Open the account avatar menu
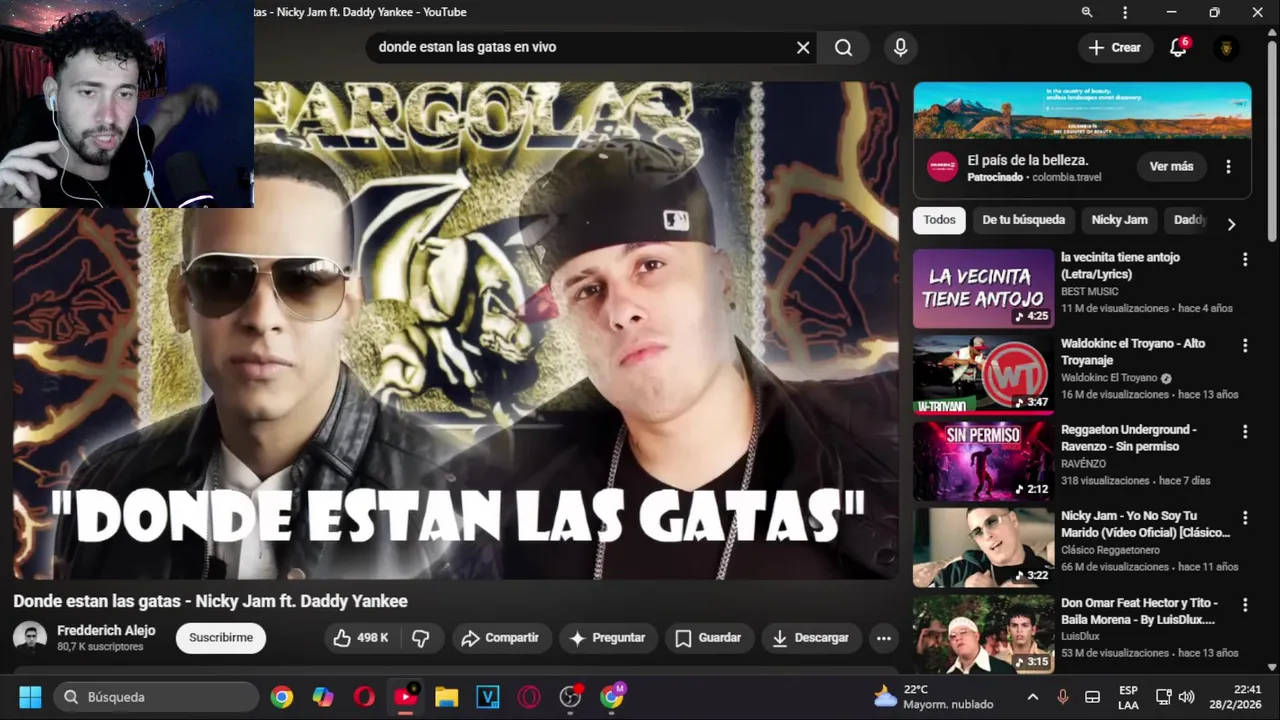Viewport: 1280px width, 720px height. (x=1226, y=47)
